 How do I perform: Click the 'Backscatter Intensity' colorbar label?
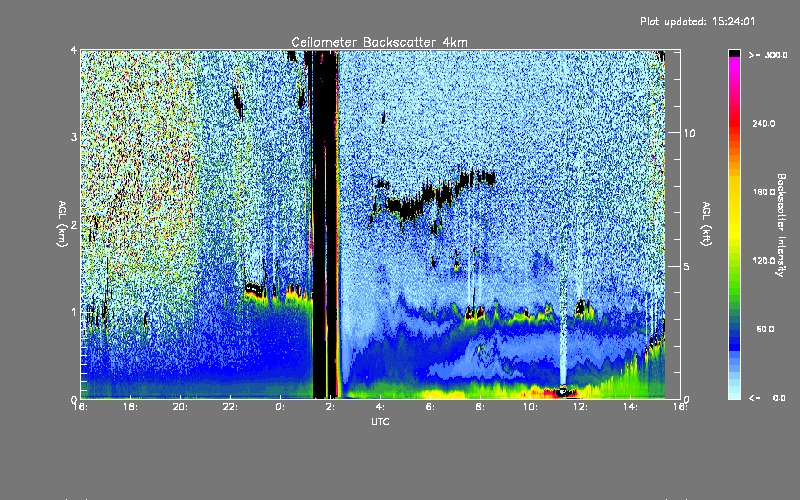pyautogui.click(x=781, y=225)
